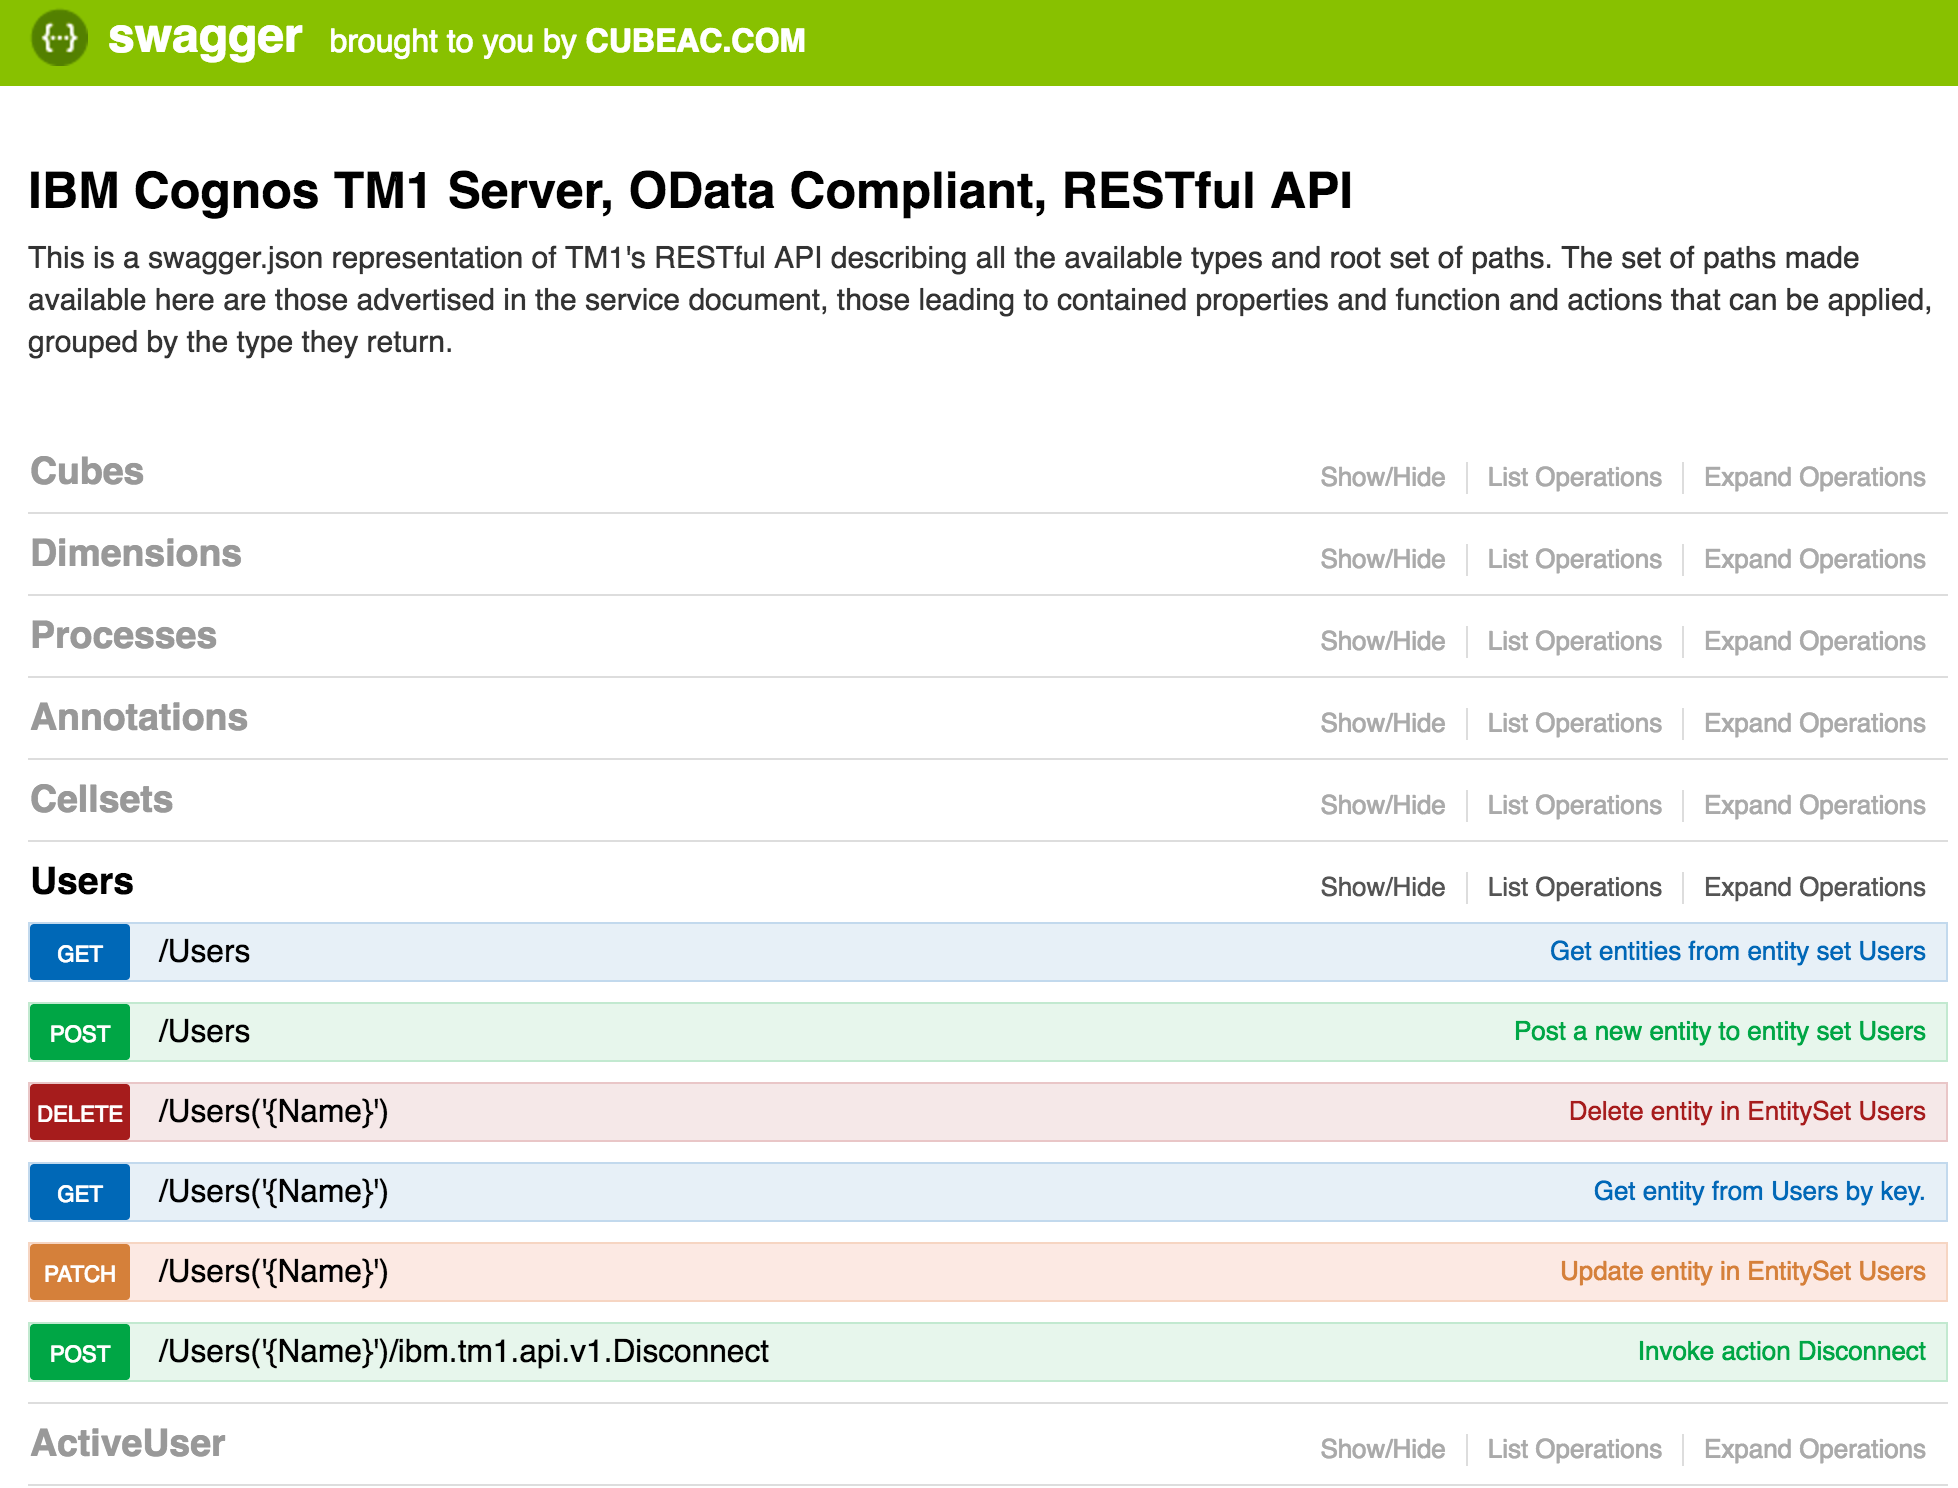
Task: Open the Processes section heading
Action: (x=124, y=635)
